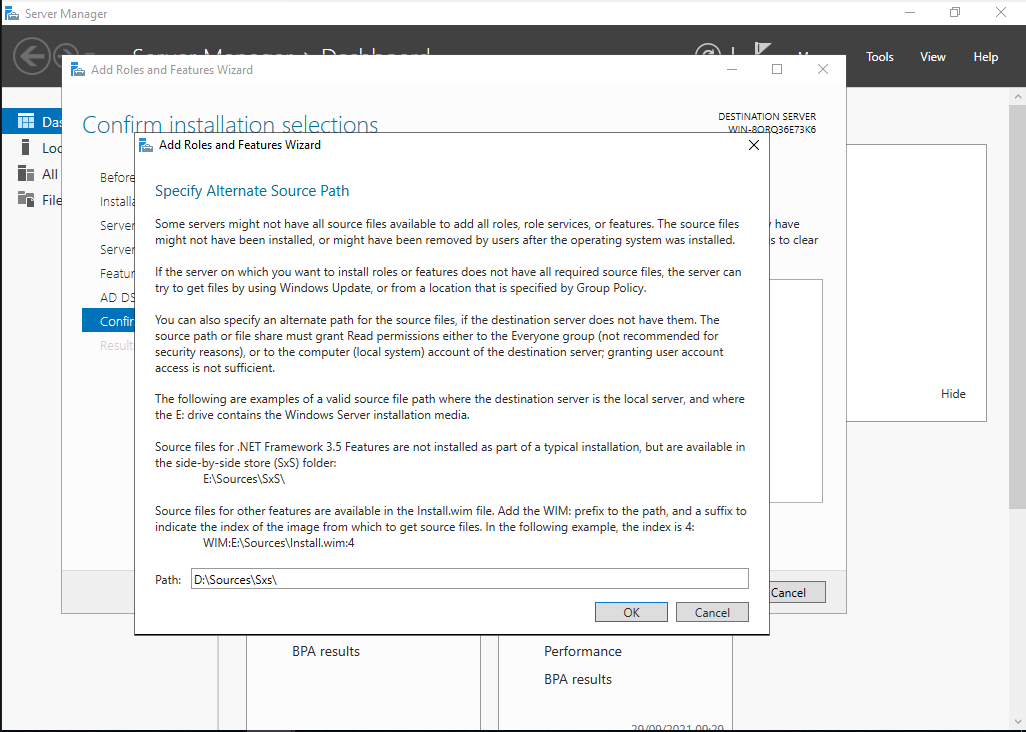Screen dimensions: 1026x732
Task: Click the Server Manager back arrow
Action: pyautogui.click(x=31, y=56)
